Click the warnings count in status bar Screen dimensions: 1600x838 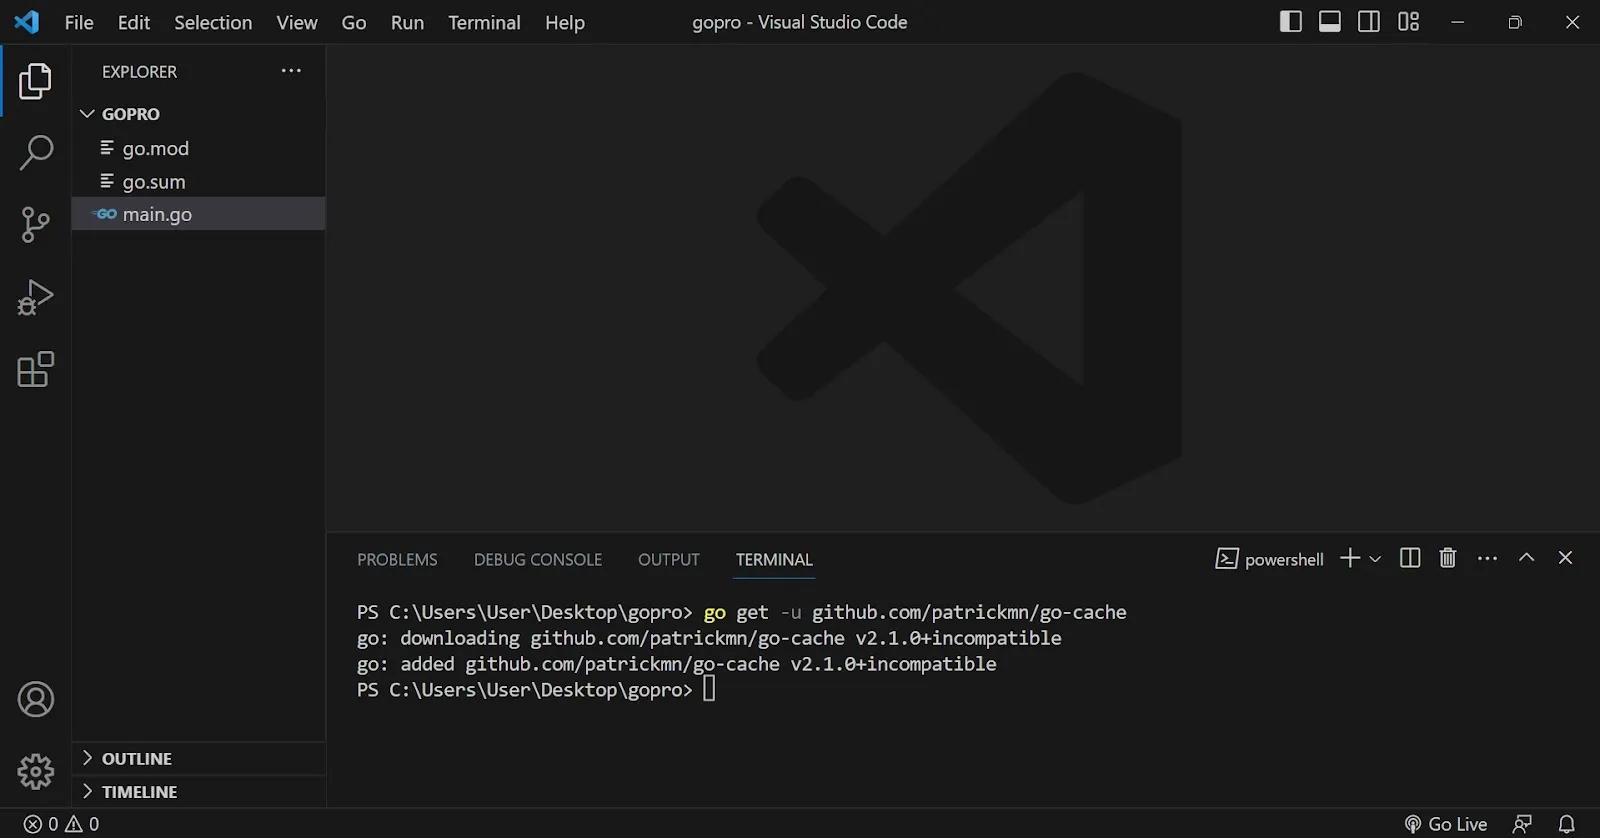(82, 824)
